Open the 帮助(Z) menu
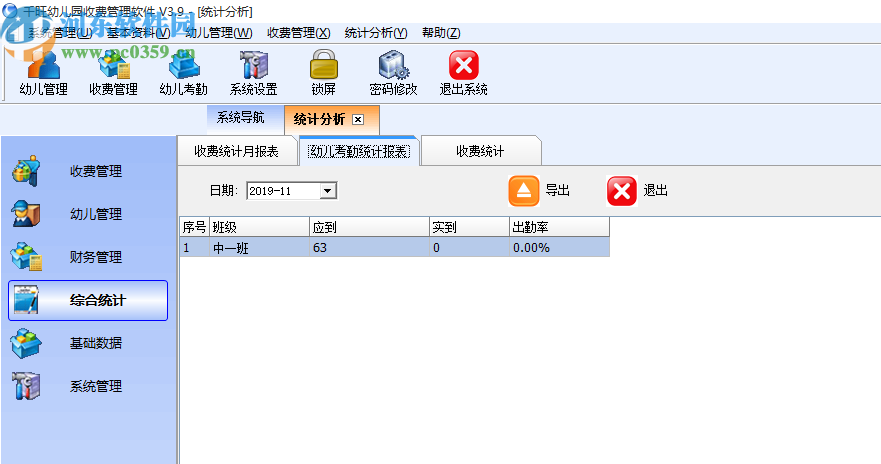The height and width of the screenshot is (464, 881). click(x=442, y=33)
